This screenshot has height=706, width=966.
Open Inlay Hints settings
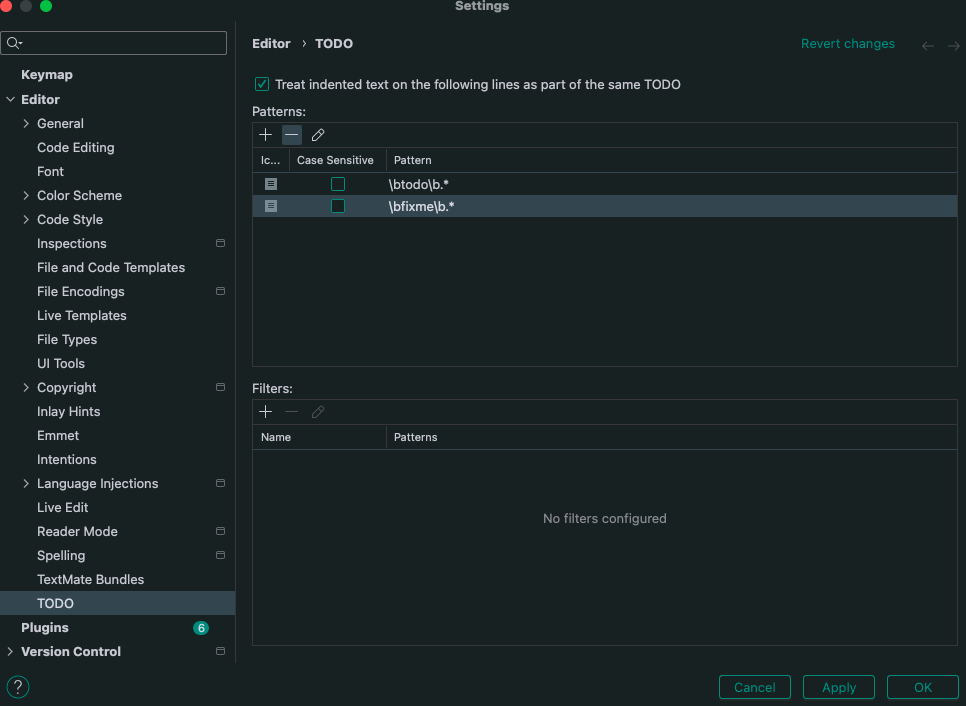click(68, 412)
